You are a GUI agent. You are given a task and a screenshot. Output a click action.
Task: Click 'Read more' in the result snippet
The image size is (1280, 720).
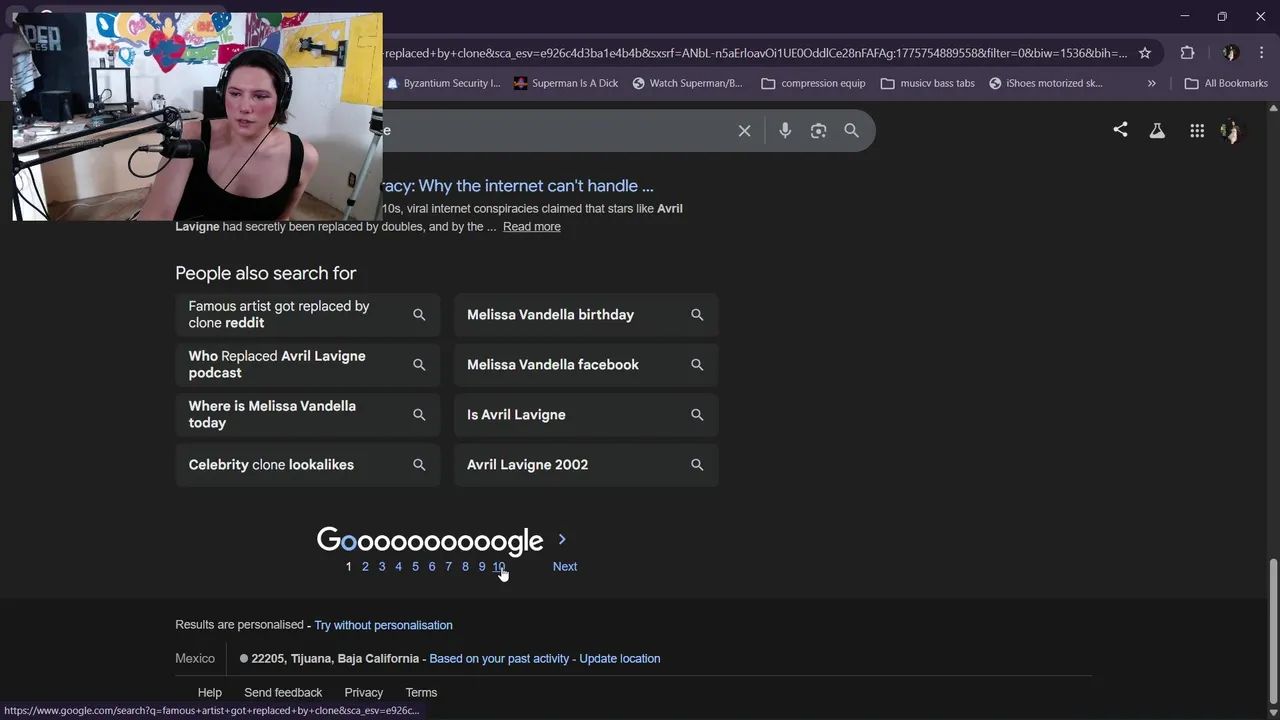coord(532,227)
